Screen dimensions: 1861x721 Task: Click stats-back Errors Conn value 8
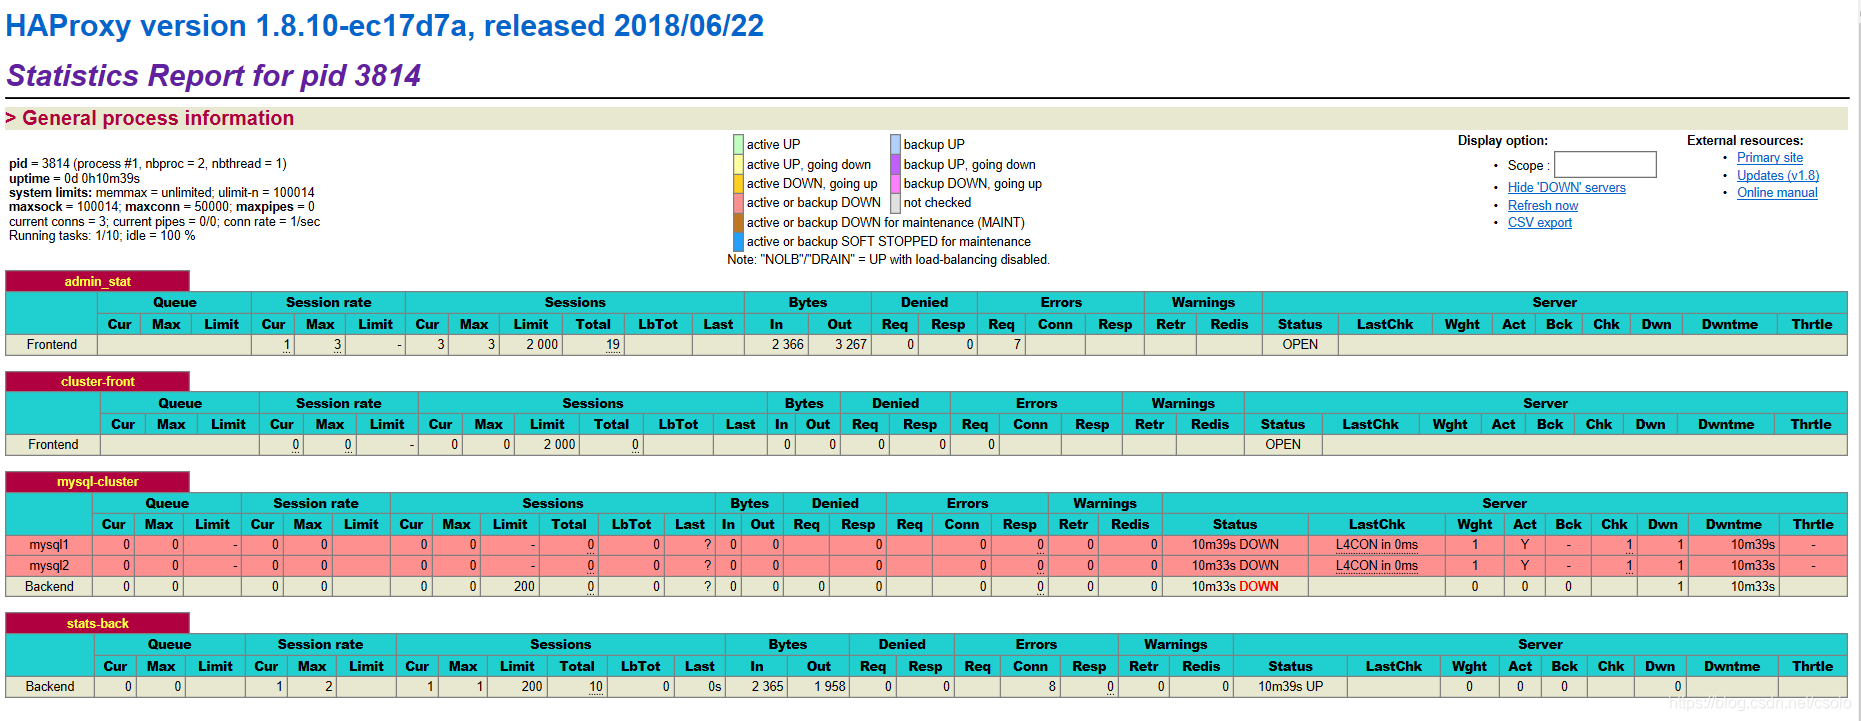pyautogui.click(x=1052, y=687)
